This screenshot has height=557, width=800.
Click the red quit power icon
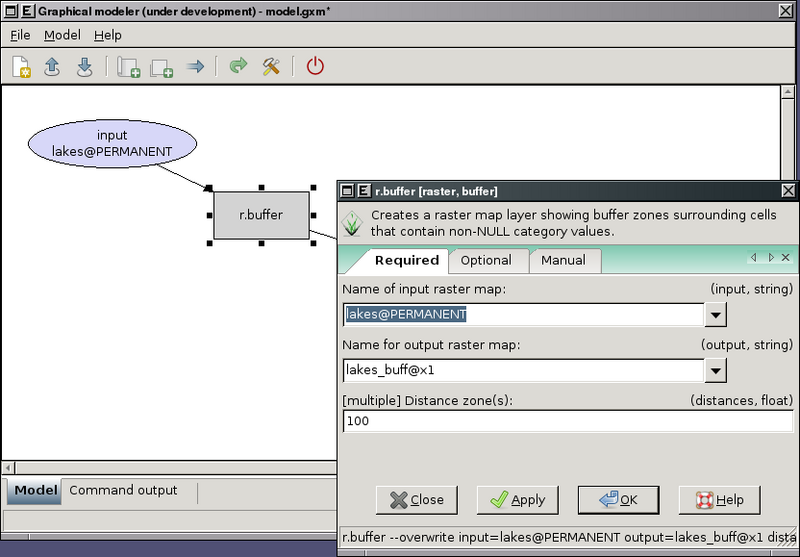point(315,67)
